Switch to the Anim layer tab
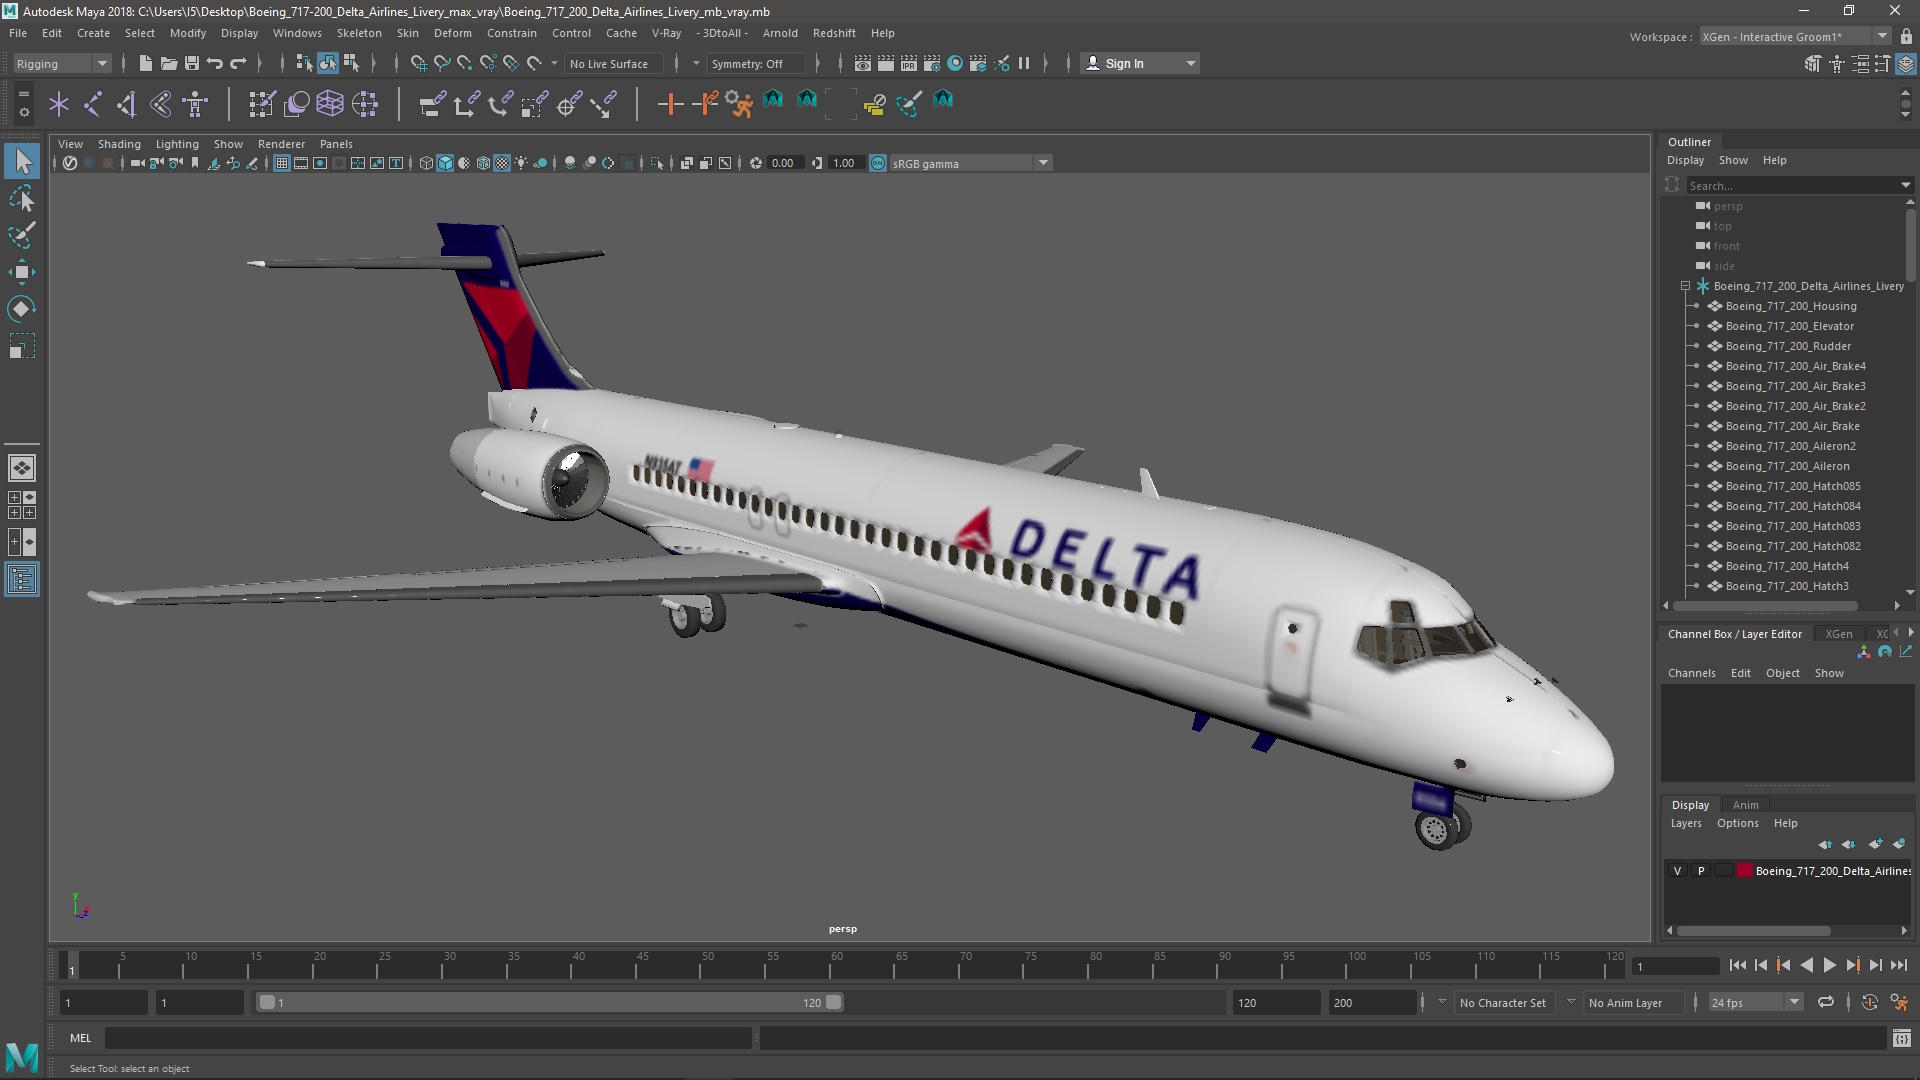Screen dimensions: 1920x1080 [x=1745, y=805]
